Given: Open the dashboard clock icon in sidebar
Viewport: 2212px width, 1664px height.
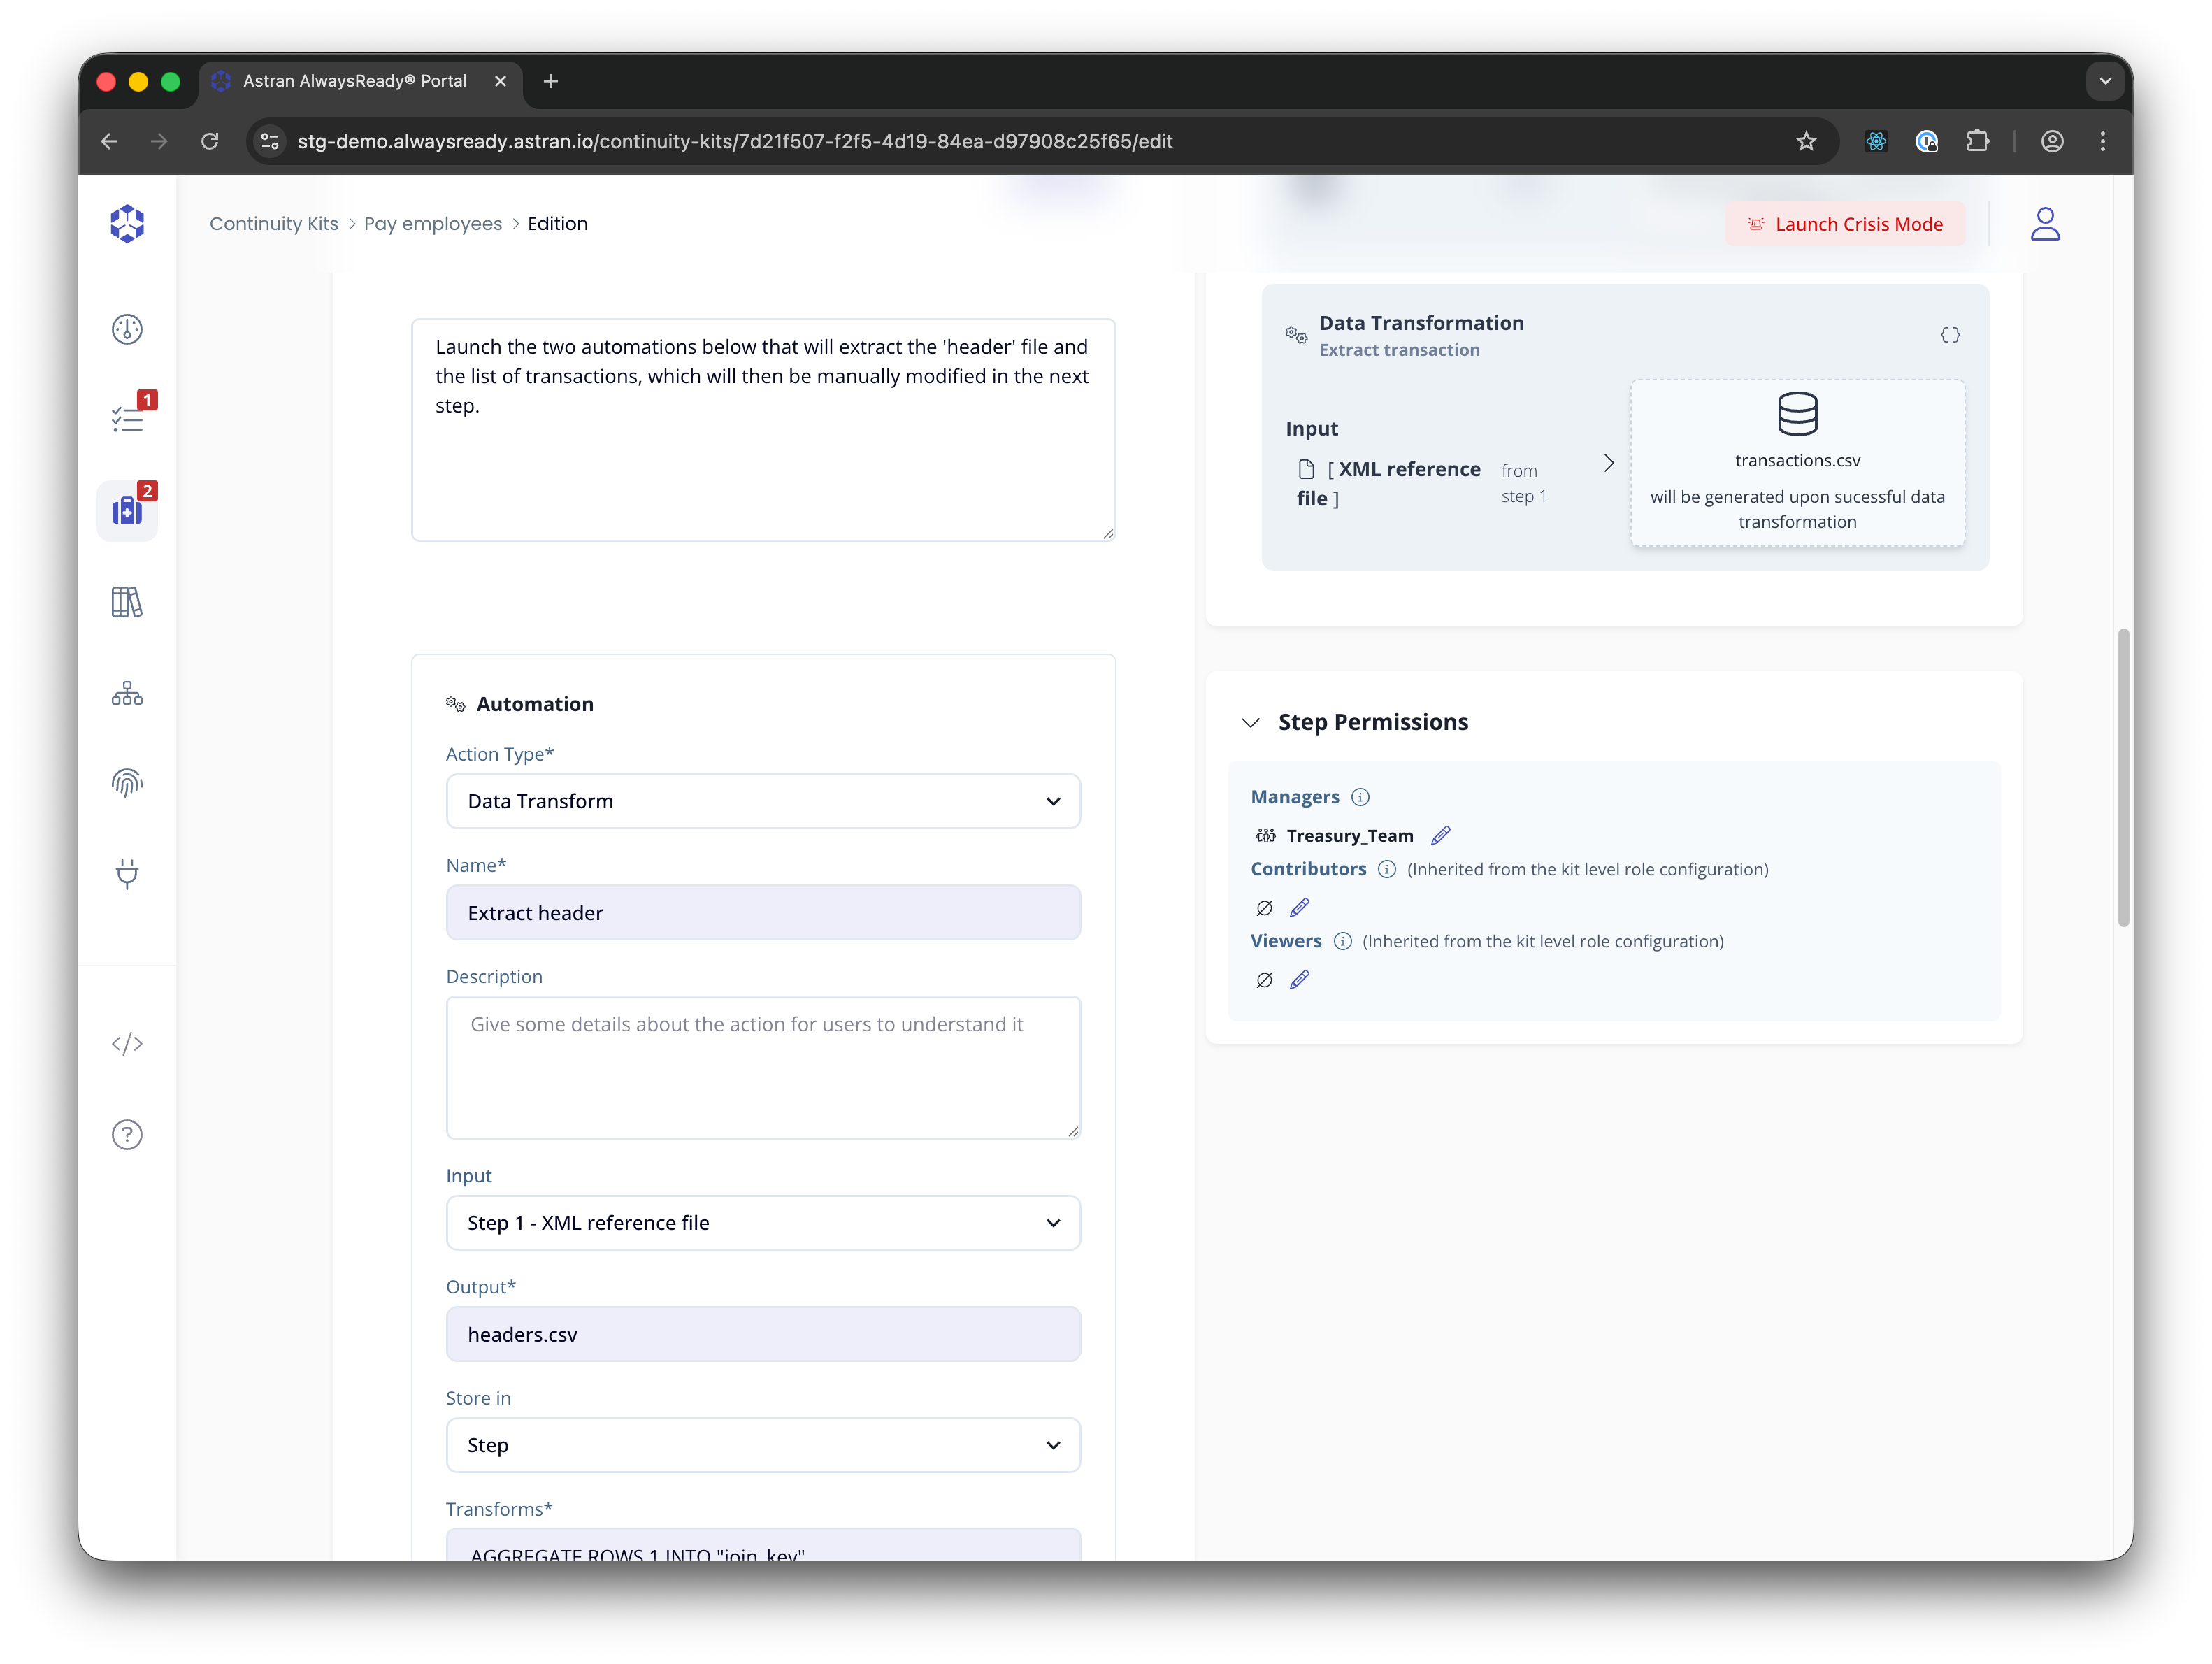Looking at the screenshot, I should pyautogui.click(x=127, y=329).
